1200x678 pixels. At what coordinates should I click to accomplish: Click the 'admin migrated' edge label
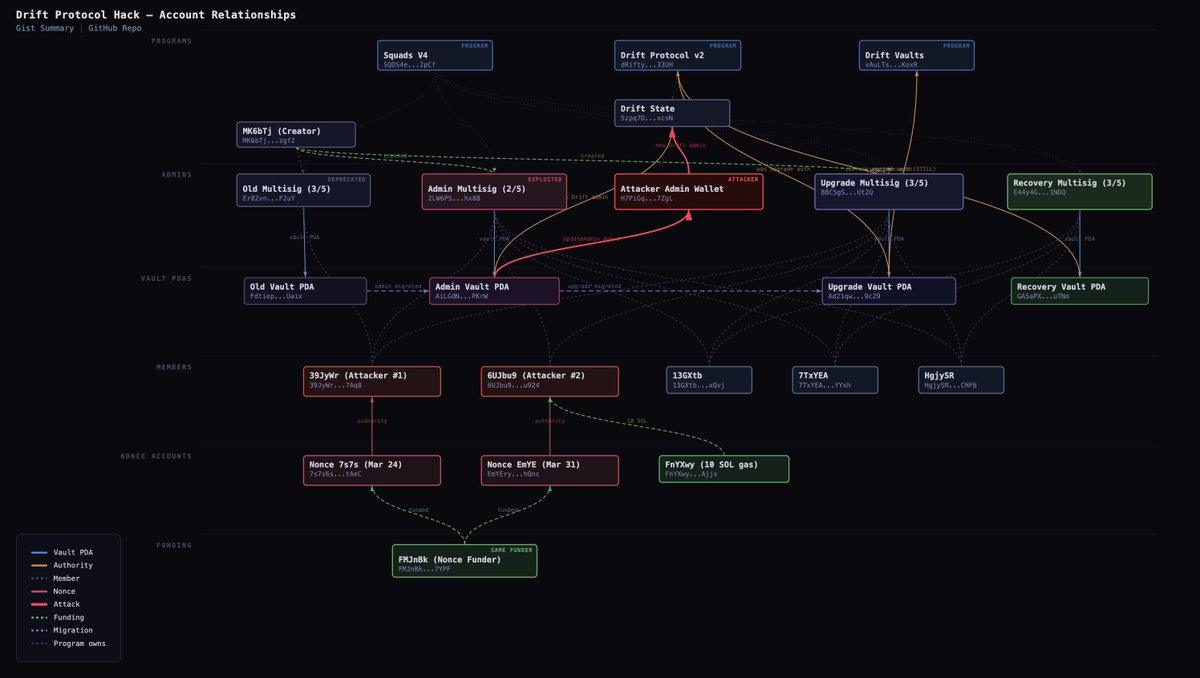(x=397, y=286)
